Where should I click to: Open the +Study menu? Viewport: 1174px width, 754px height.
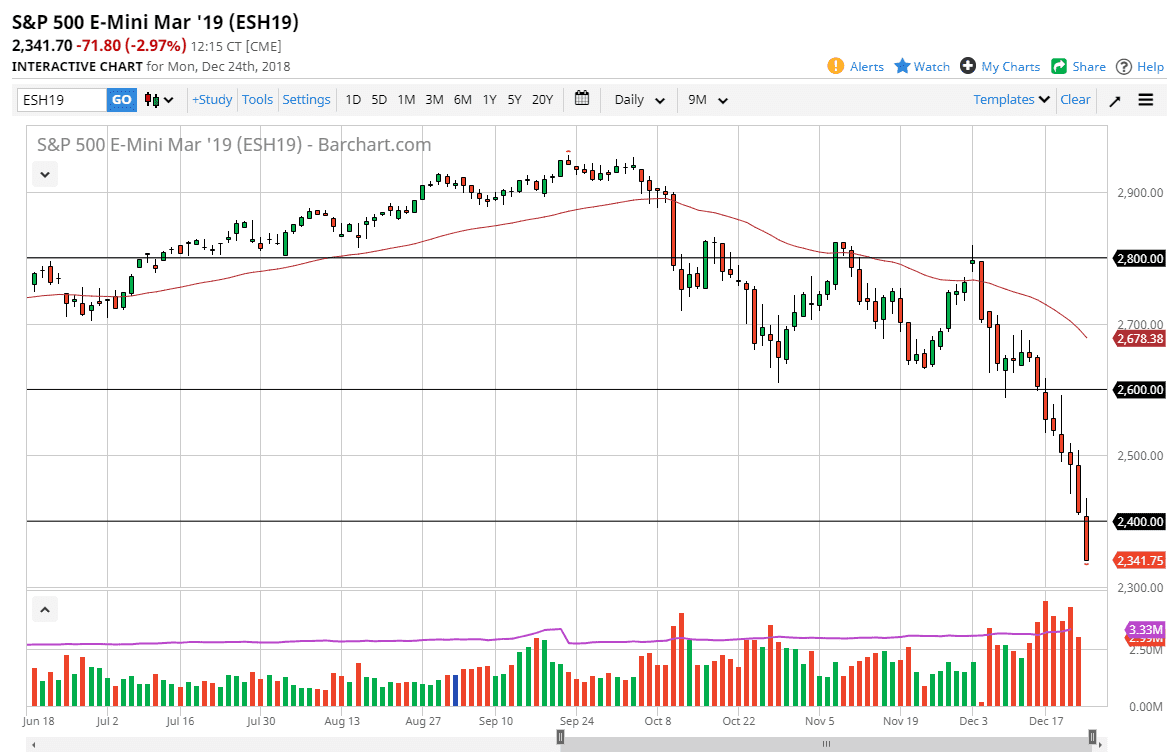tap(212, 99)
